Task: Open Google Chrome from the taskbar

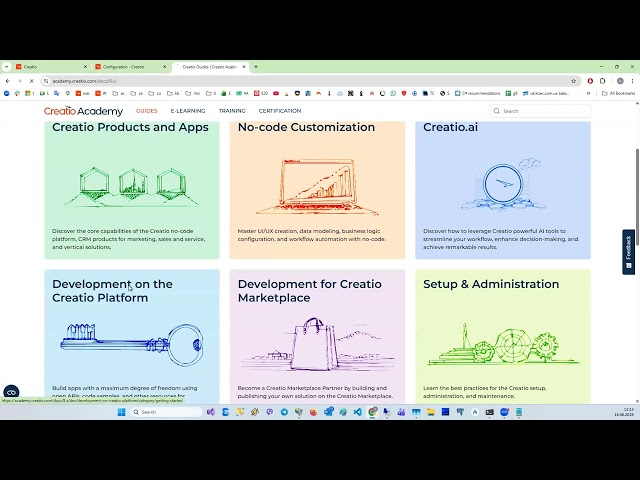Action: point(372,412)
